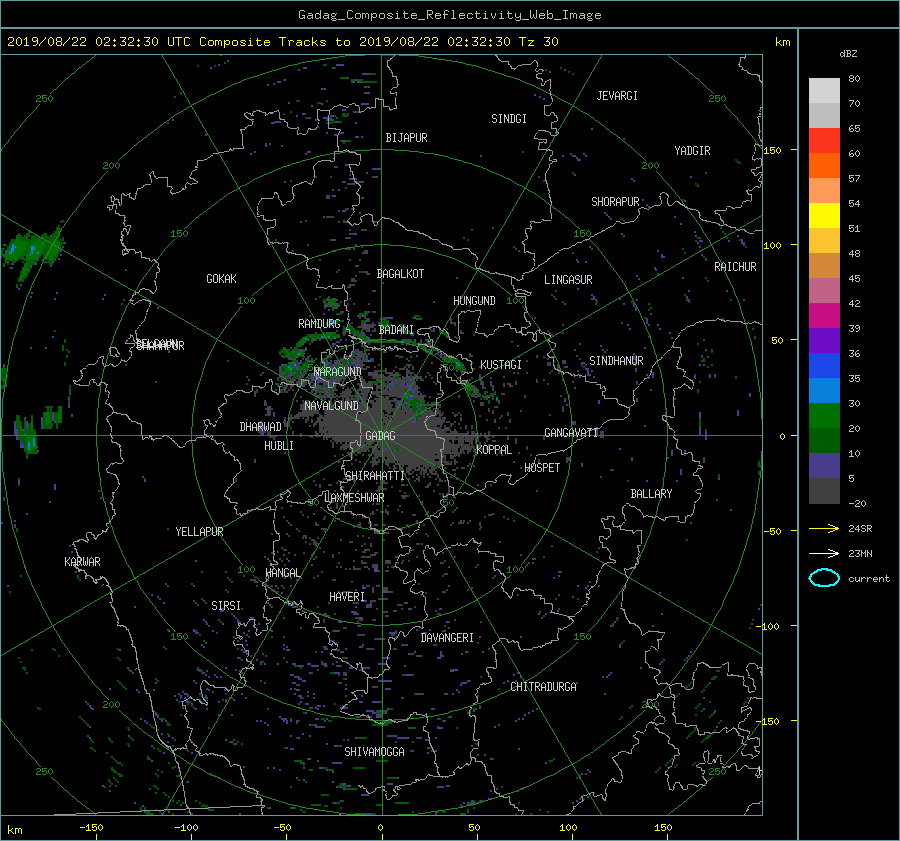Click the SHORAPUR city label
Viewport: 900px width, 841px height.
click(615, 202)
